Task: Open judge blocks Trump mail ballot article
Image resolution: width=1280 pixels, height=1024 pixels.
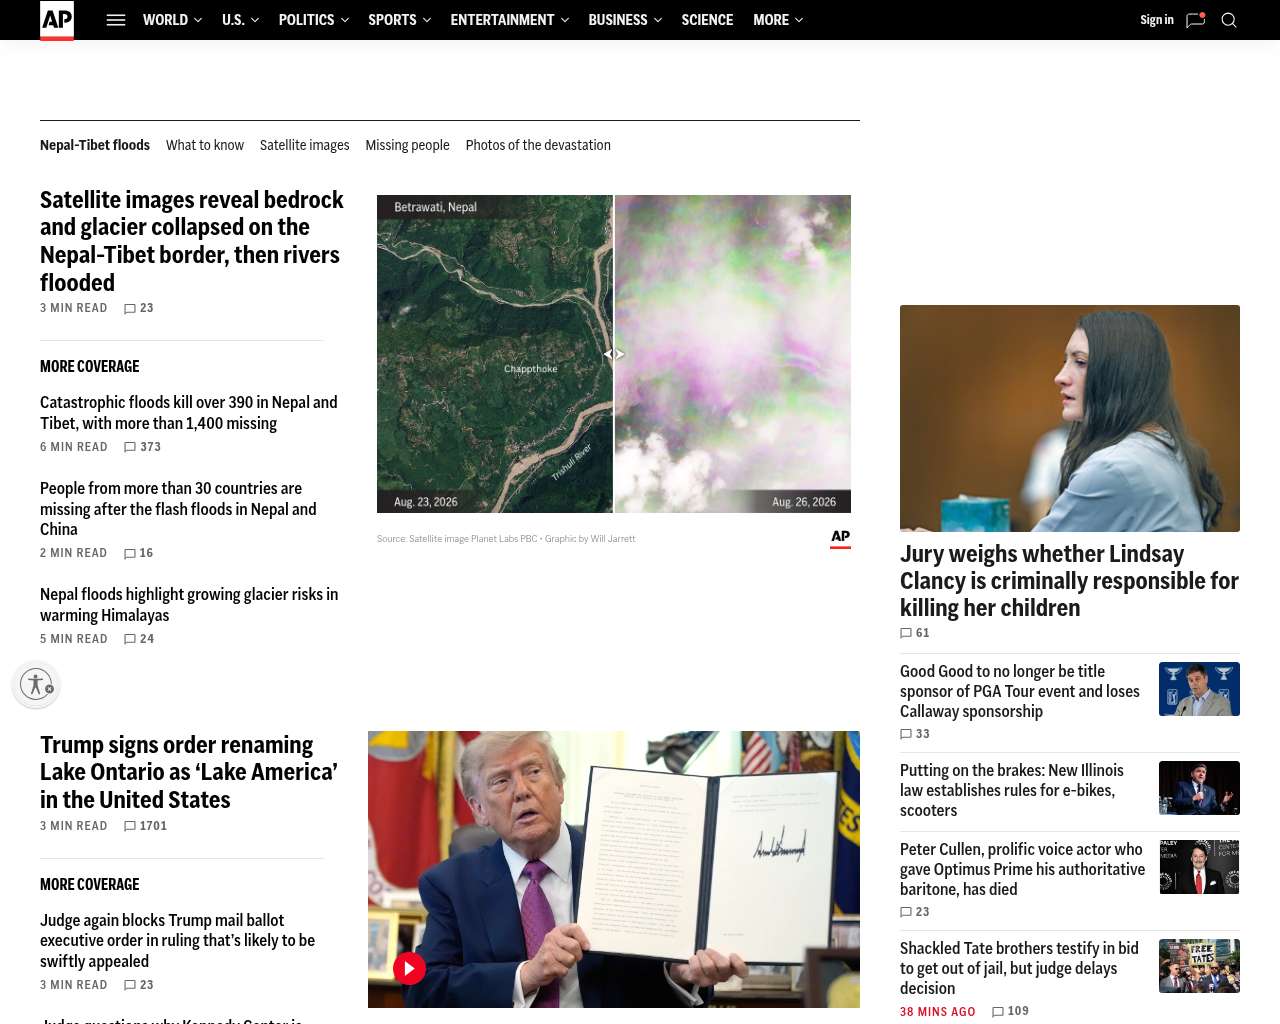Action: point(178,941)
